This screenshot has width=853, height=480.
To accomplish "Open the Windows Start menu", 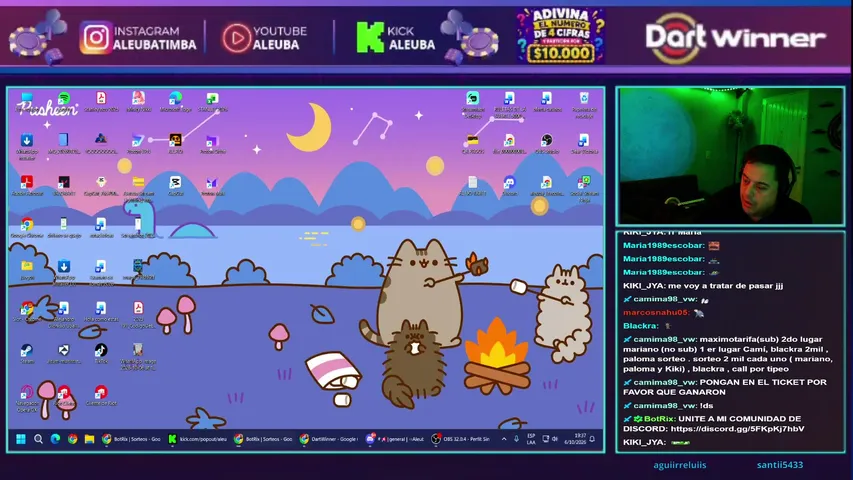I will click(x=21, y=439).
